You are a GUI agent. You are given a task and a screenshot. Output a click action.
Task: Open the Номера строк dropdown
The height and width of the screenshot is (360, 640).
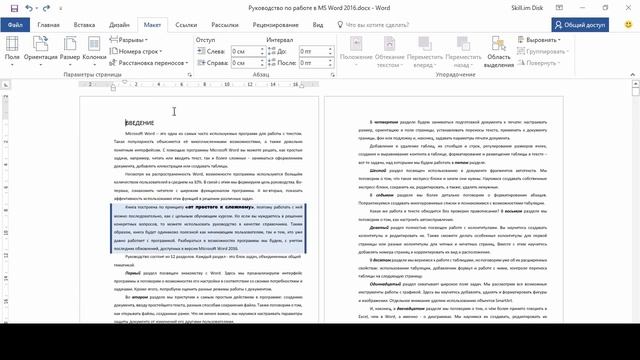tap(136, 51)
